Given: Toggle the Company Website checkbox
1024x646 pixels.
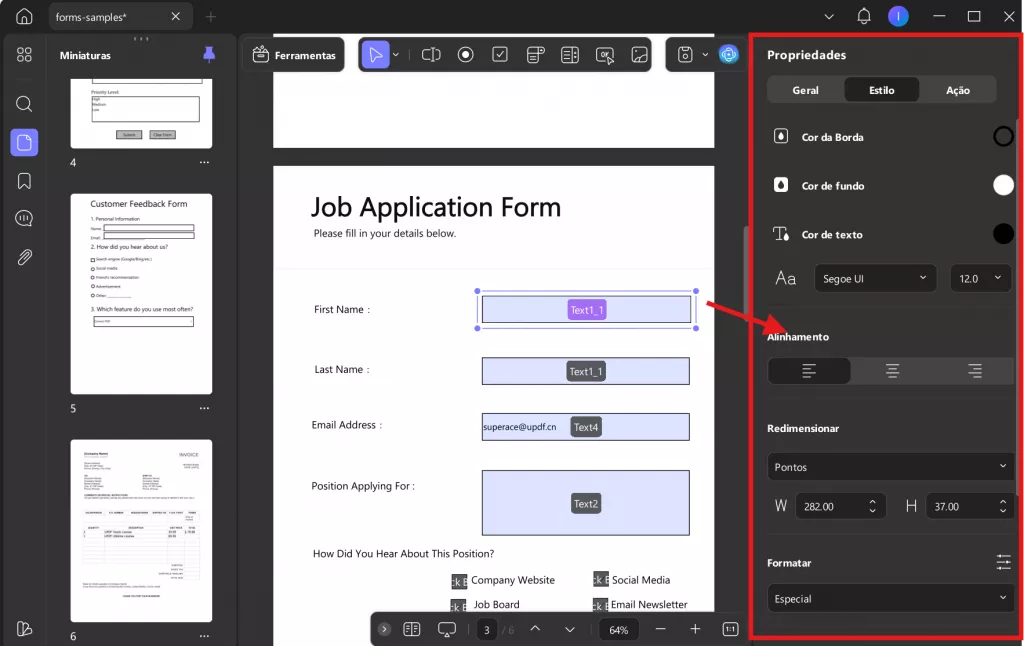Looking at the screenshot, I should point(459,581).
